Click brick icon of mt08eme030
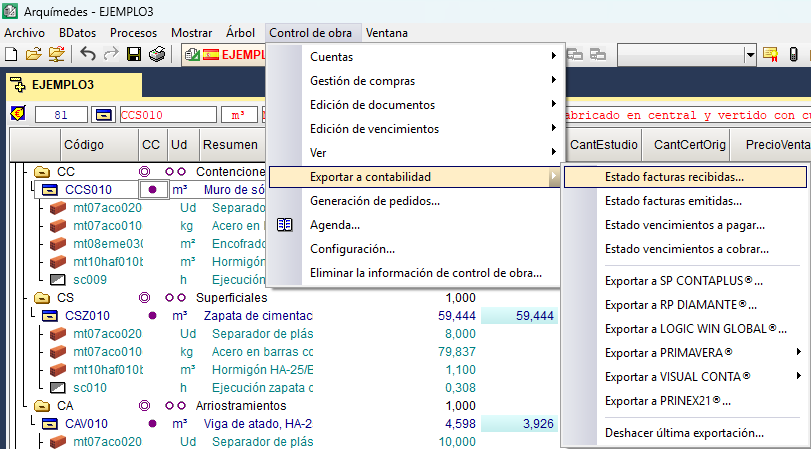This screenshot has height=449, width=811. click(57, 244)
